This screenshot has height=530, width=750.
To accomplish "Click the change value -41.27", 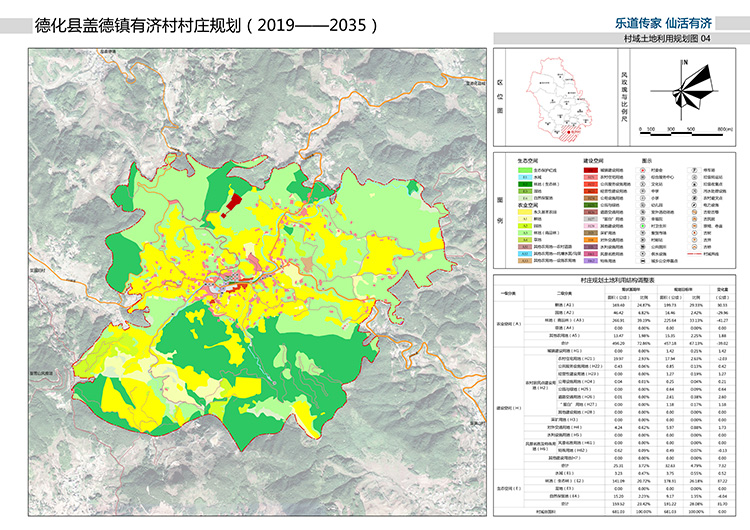I will [723, 320].
